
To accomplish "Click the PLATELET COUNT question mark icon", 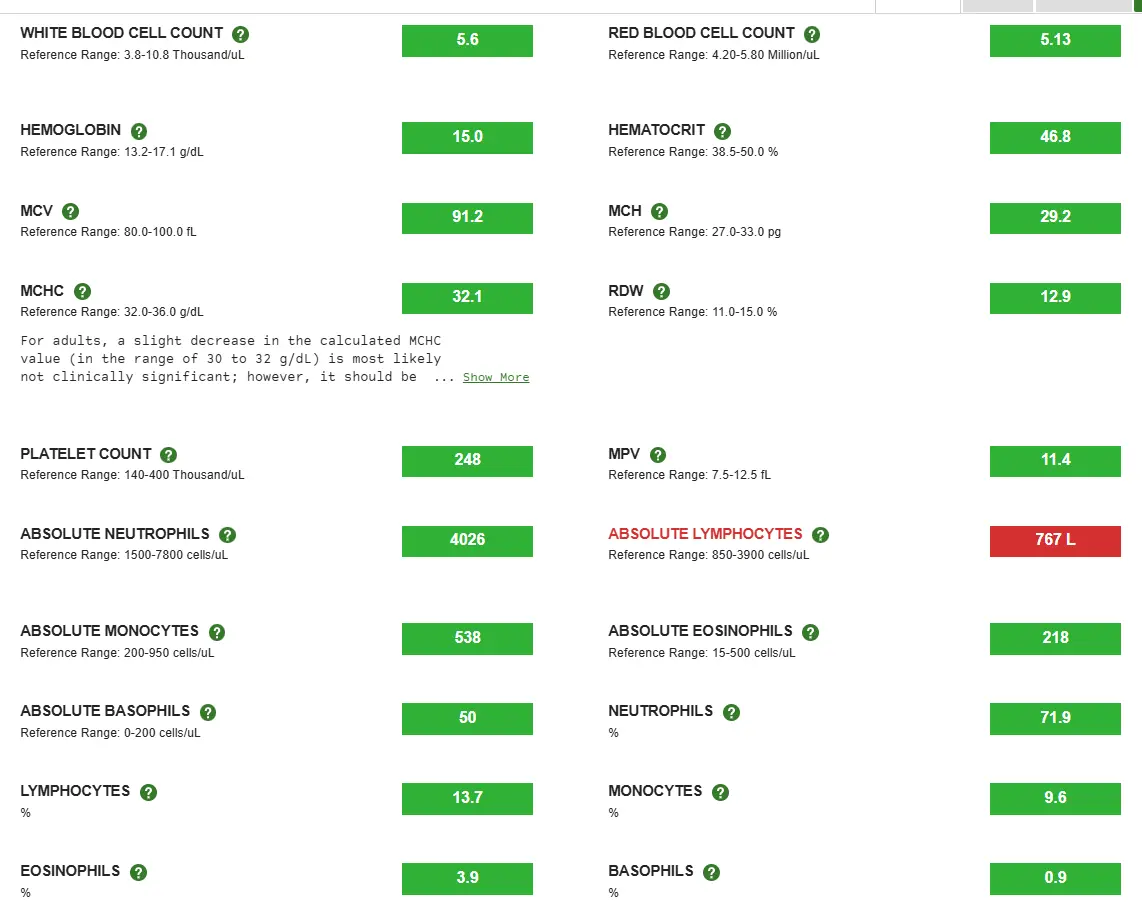I will pos(168,454).
